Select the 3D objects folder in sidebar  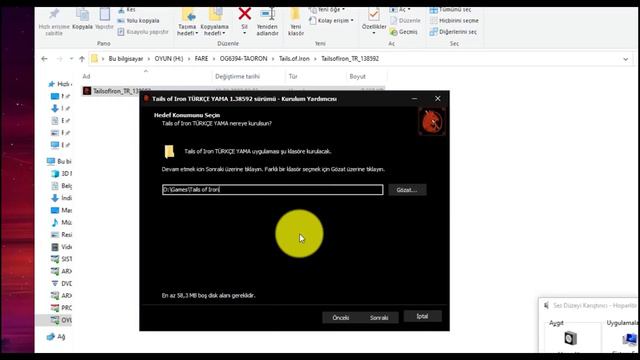click(x=61, y=173)
